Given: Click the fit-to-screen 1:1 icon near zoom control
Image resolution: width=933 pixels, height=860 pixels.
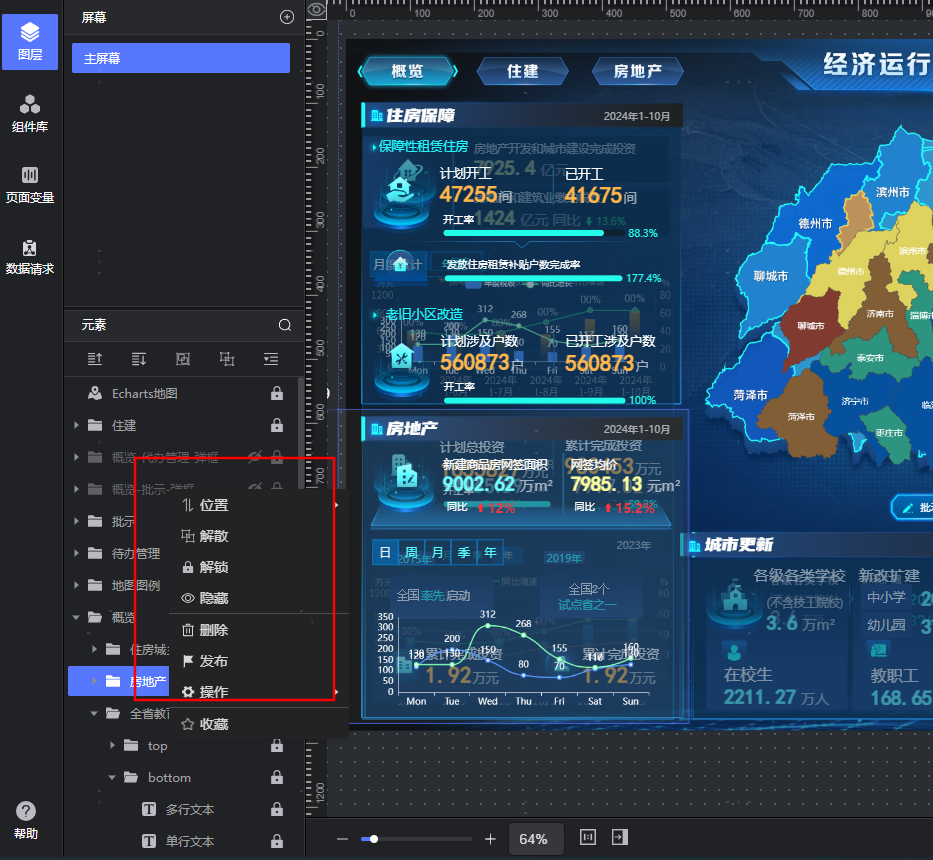Looking at the screenshot, I should (588, 838).
